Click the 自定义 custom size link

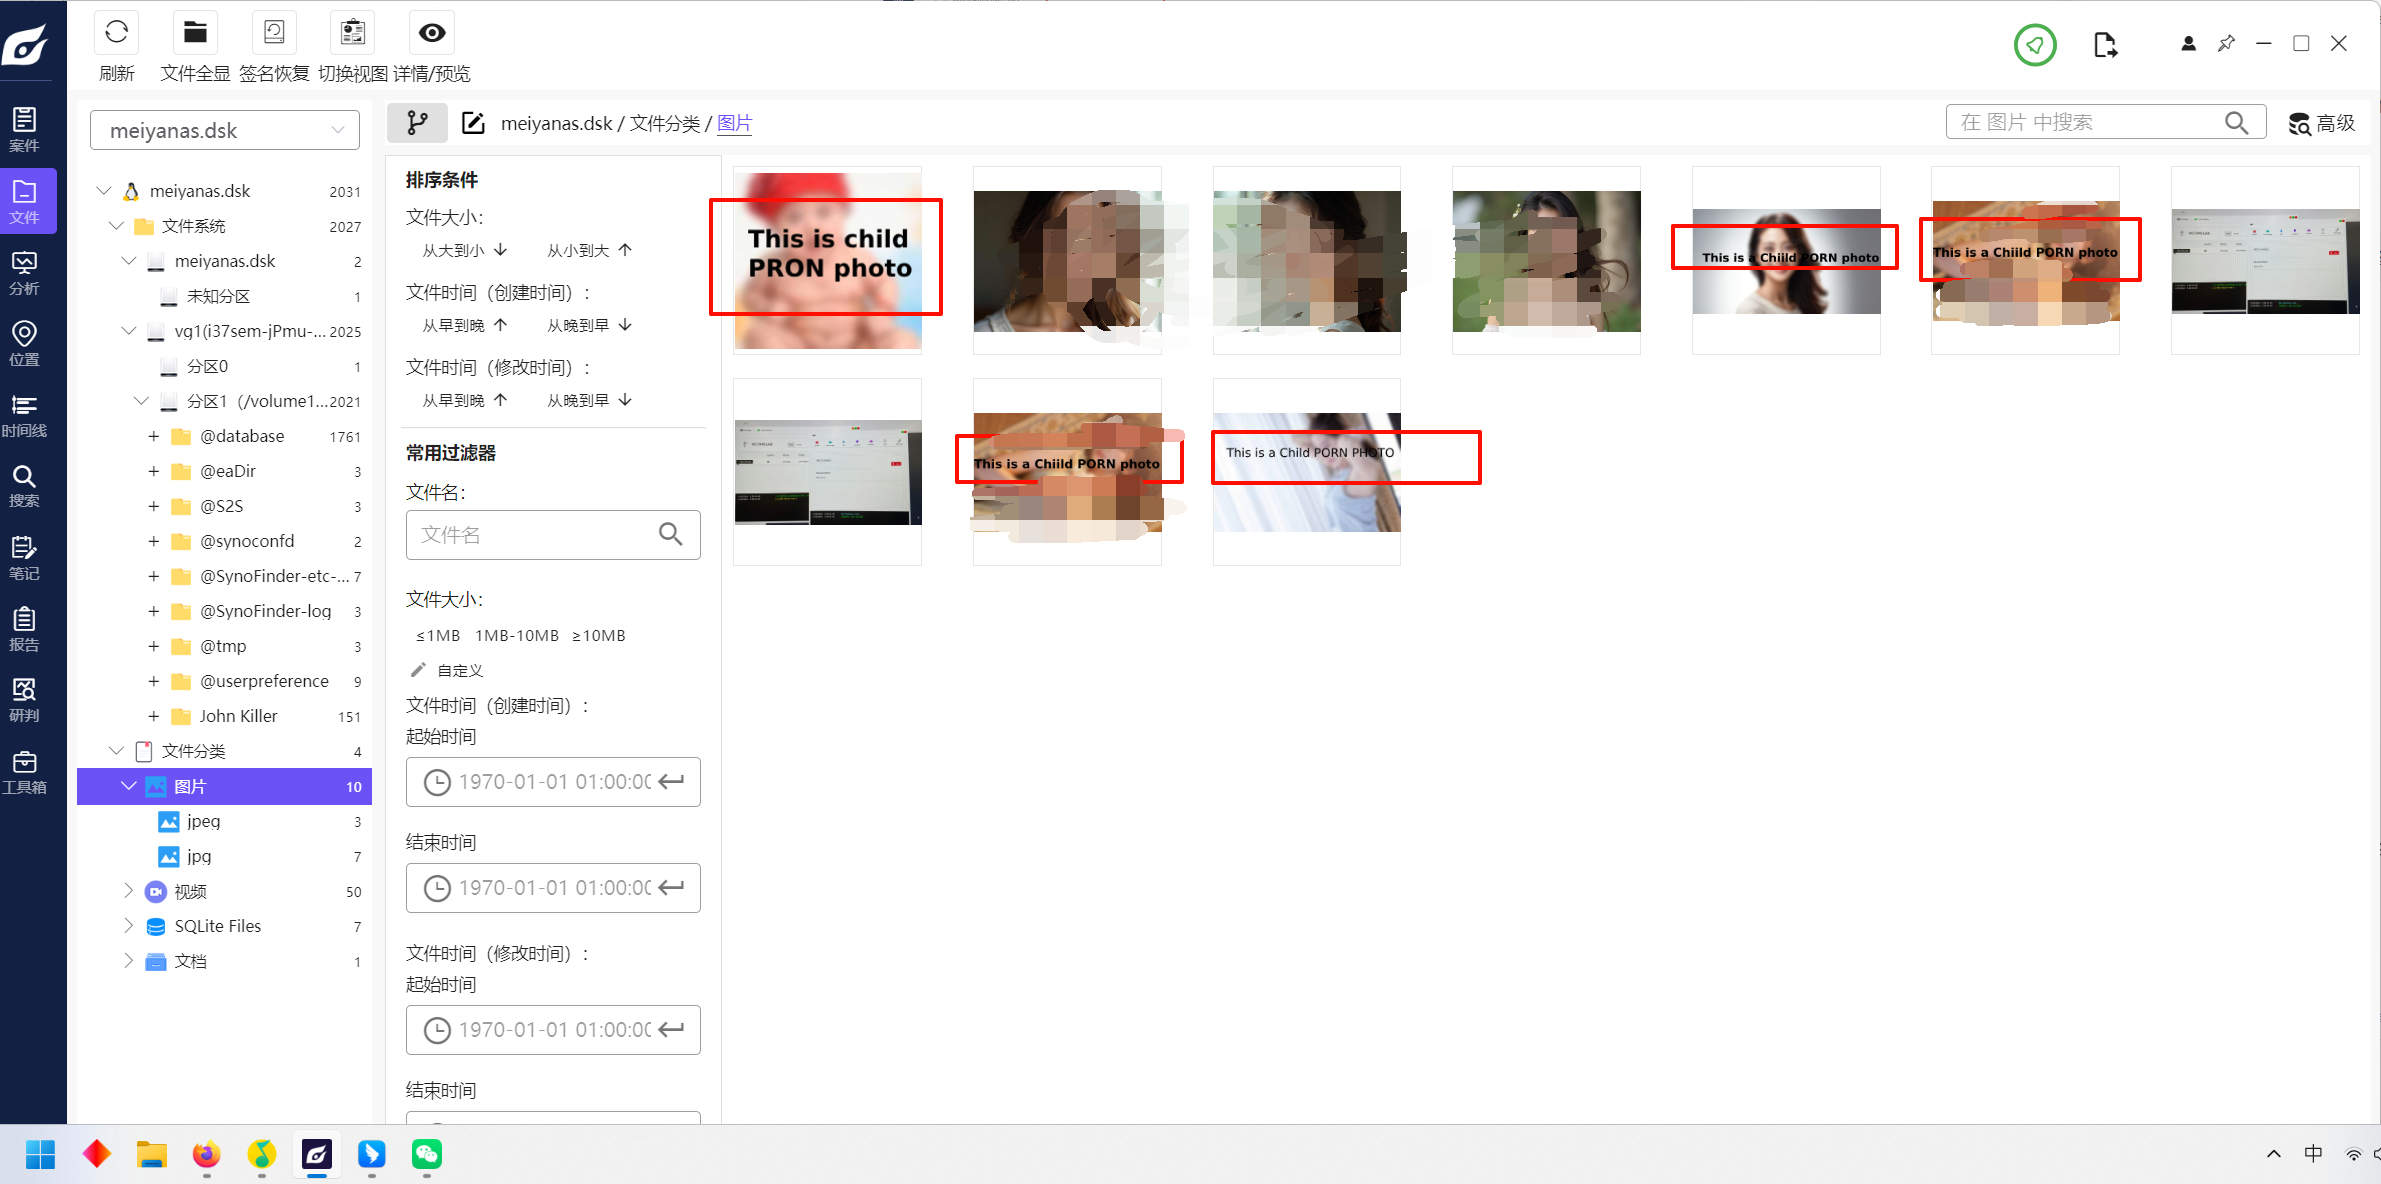[x=459, y=670]
